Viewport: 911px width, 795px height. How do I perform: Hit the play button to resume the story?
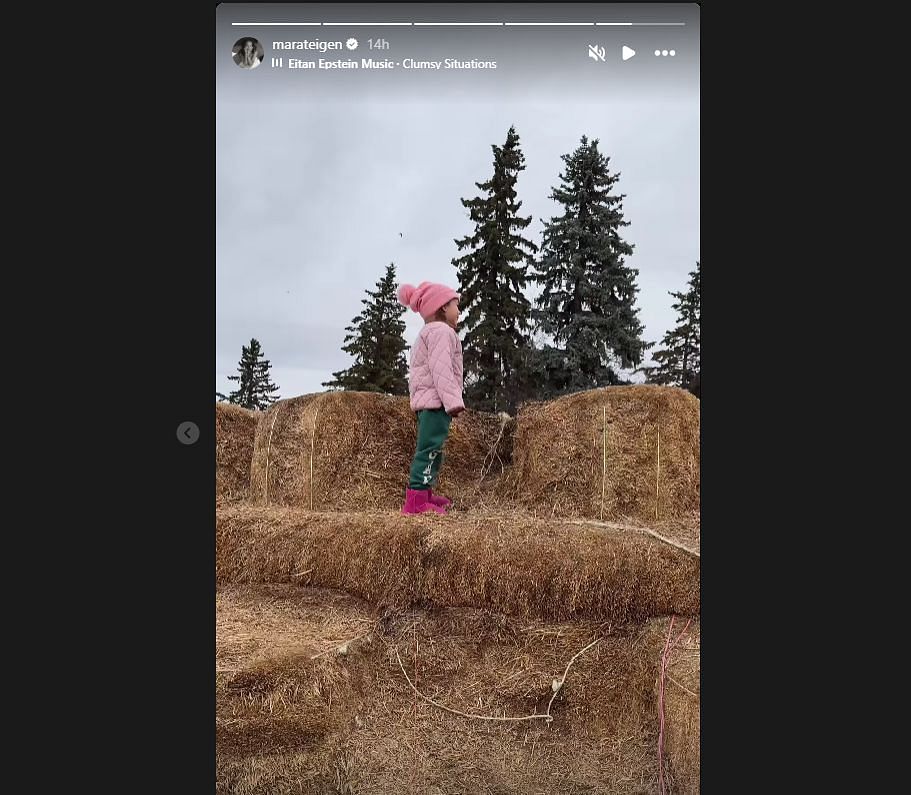coord(629,53)
